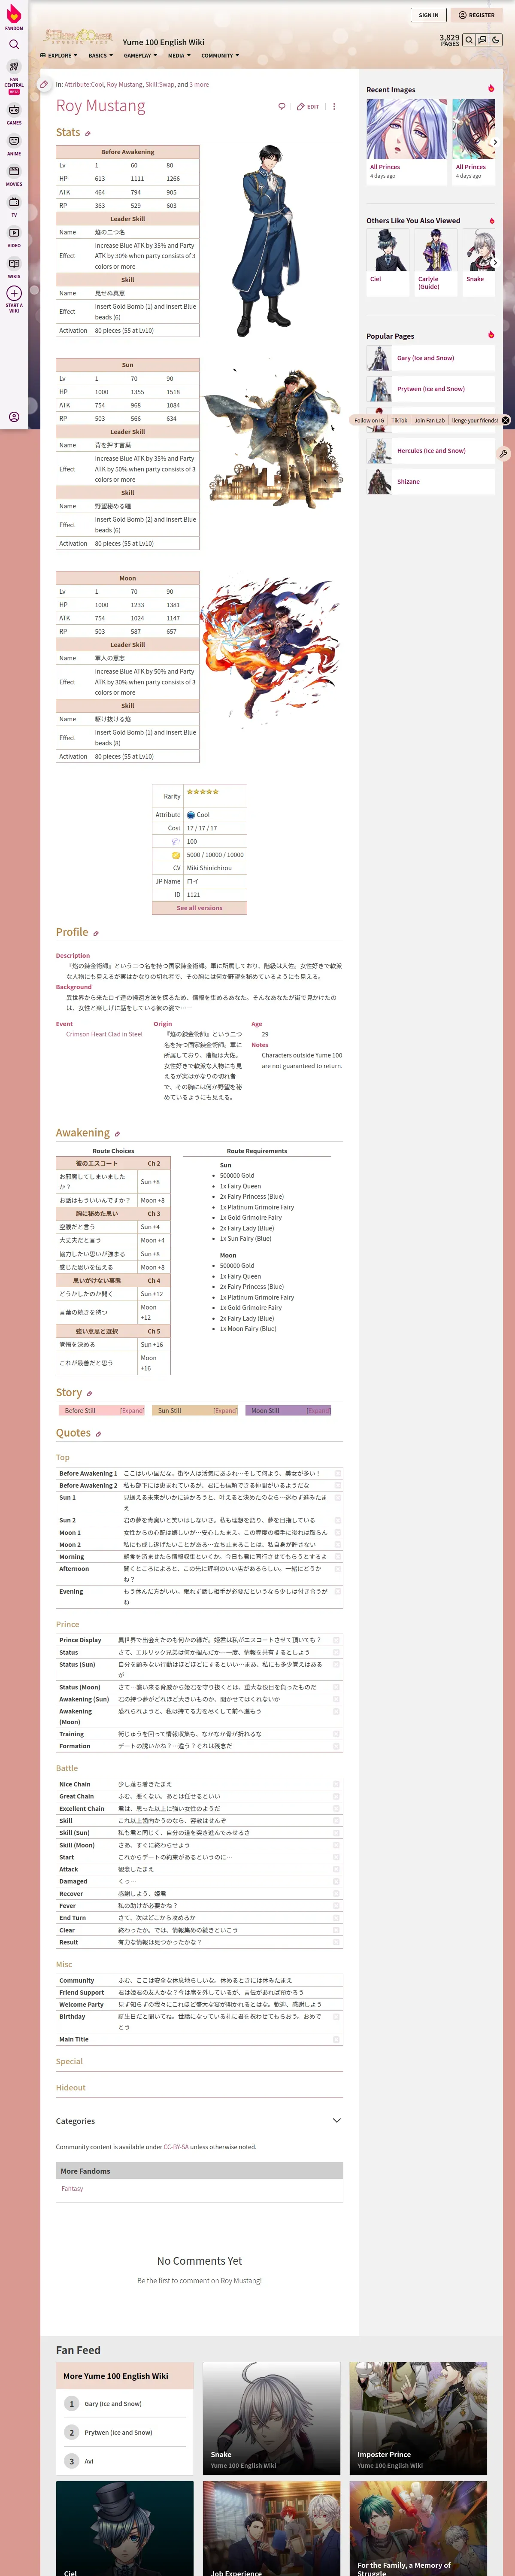
Task: Show next Others Like You carousel arrow
Action: pos(495,263)
